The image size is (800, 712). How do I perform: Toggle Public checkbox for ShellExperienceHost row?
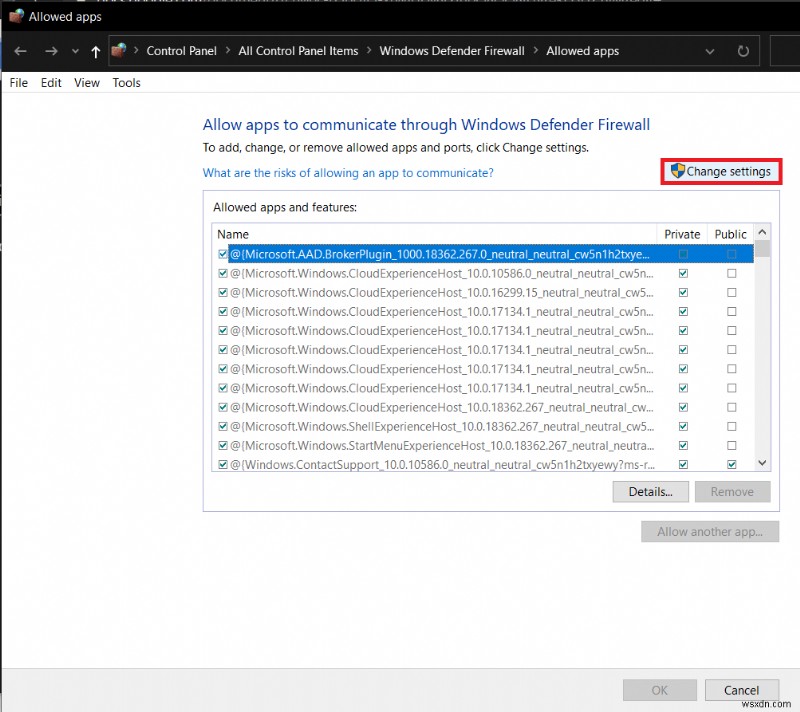point(732,426)
